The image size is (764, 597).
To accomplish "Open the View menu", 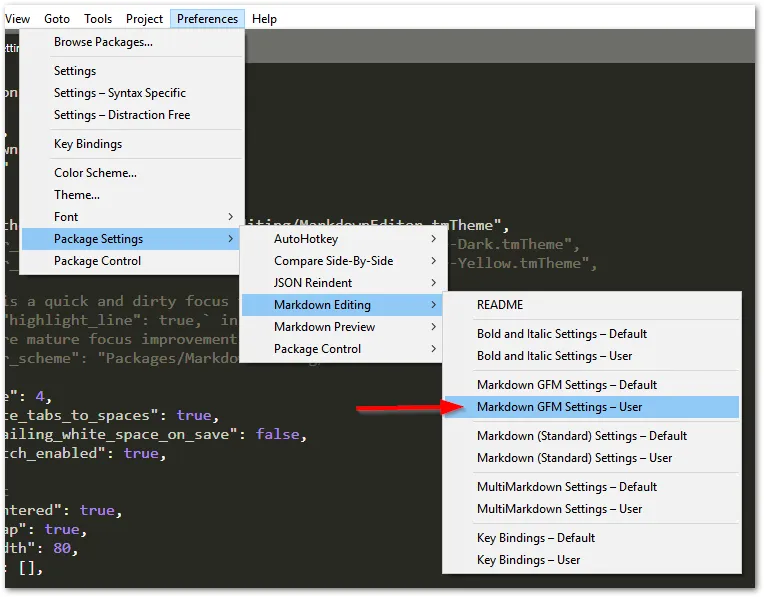I will point(18,19).
